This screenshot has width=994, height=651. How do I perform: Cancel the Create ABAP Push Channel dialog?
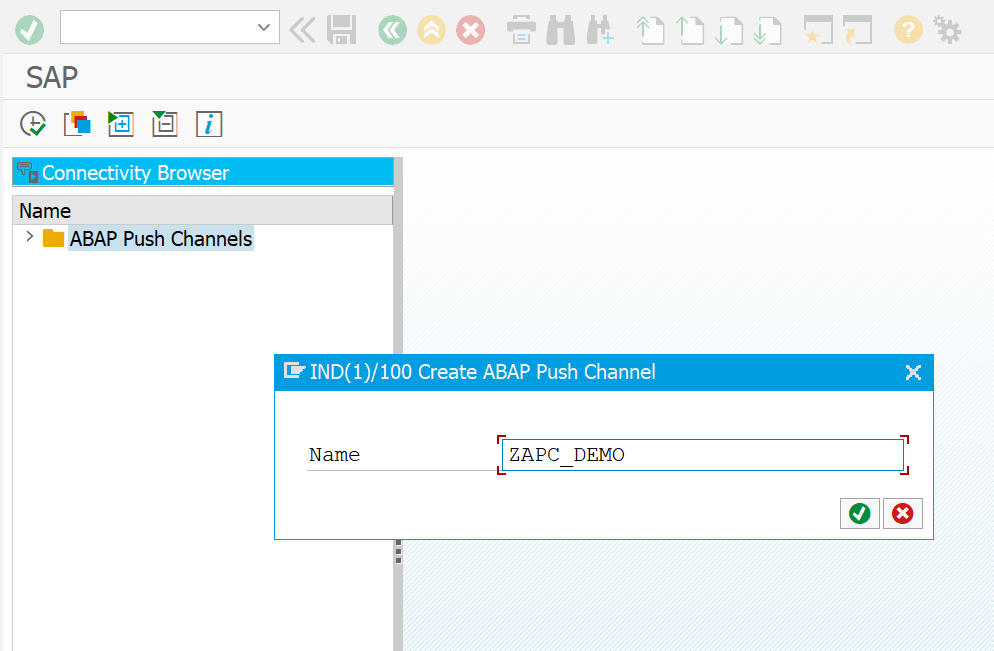[902, 513]
